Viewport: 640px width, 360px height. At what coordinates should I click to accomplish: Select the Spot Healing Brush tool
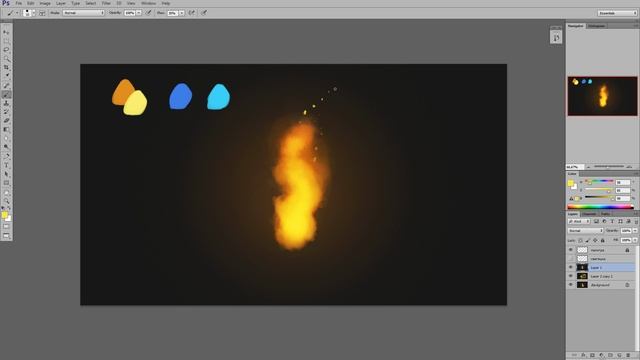coord(6,86)
